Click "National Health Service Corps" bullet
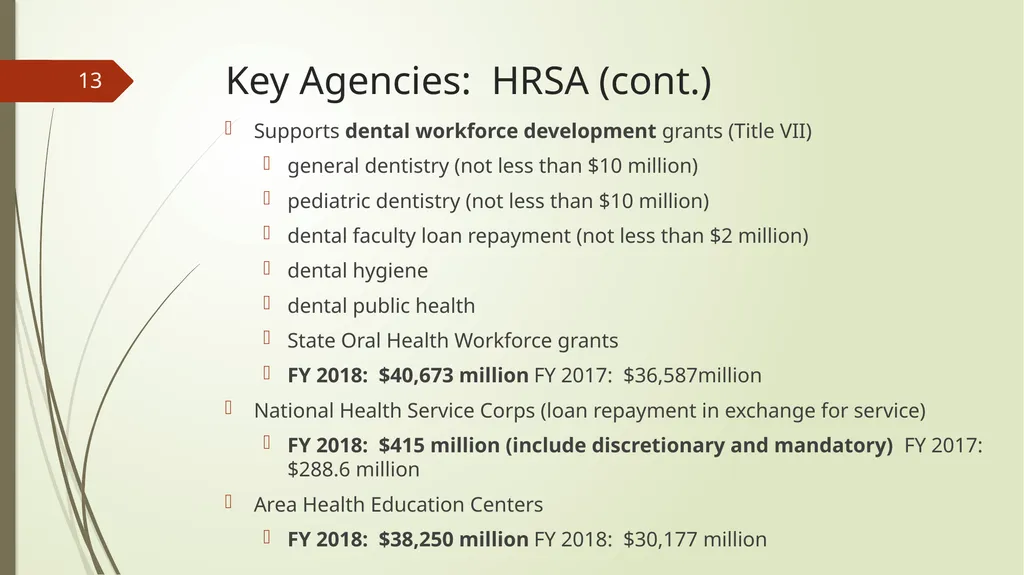The width and height of the screenshot is (1024, 575). (x=589, y=410)
